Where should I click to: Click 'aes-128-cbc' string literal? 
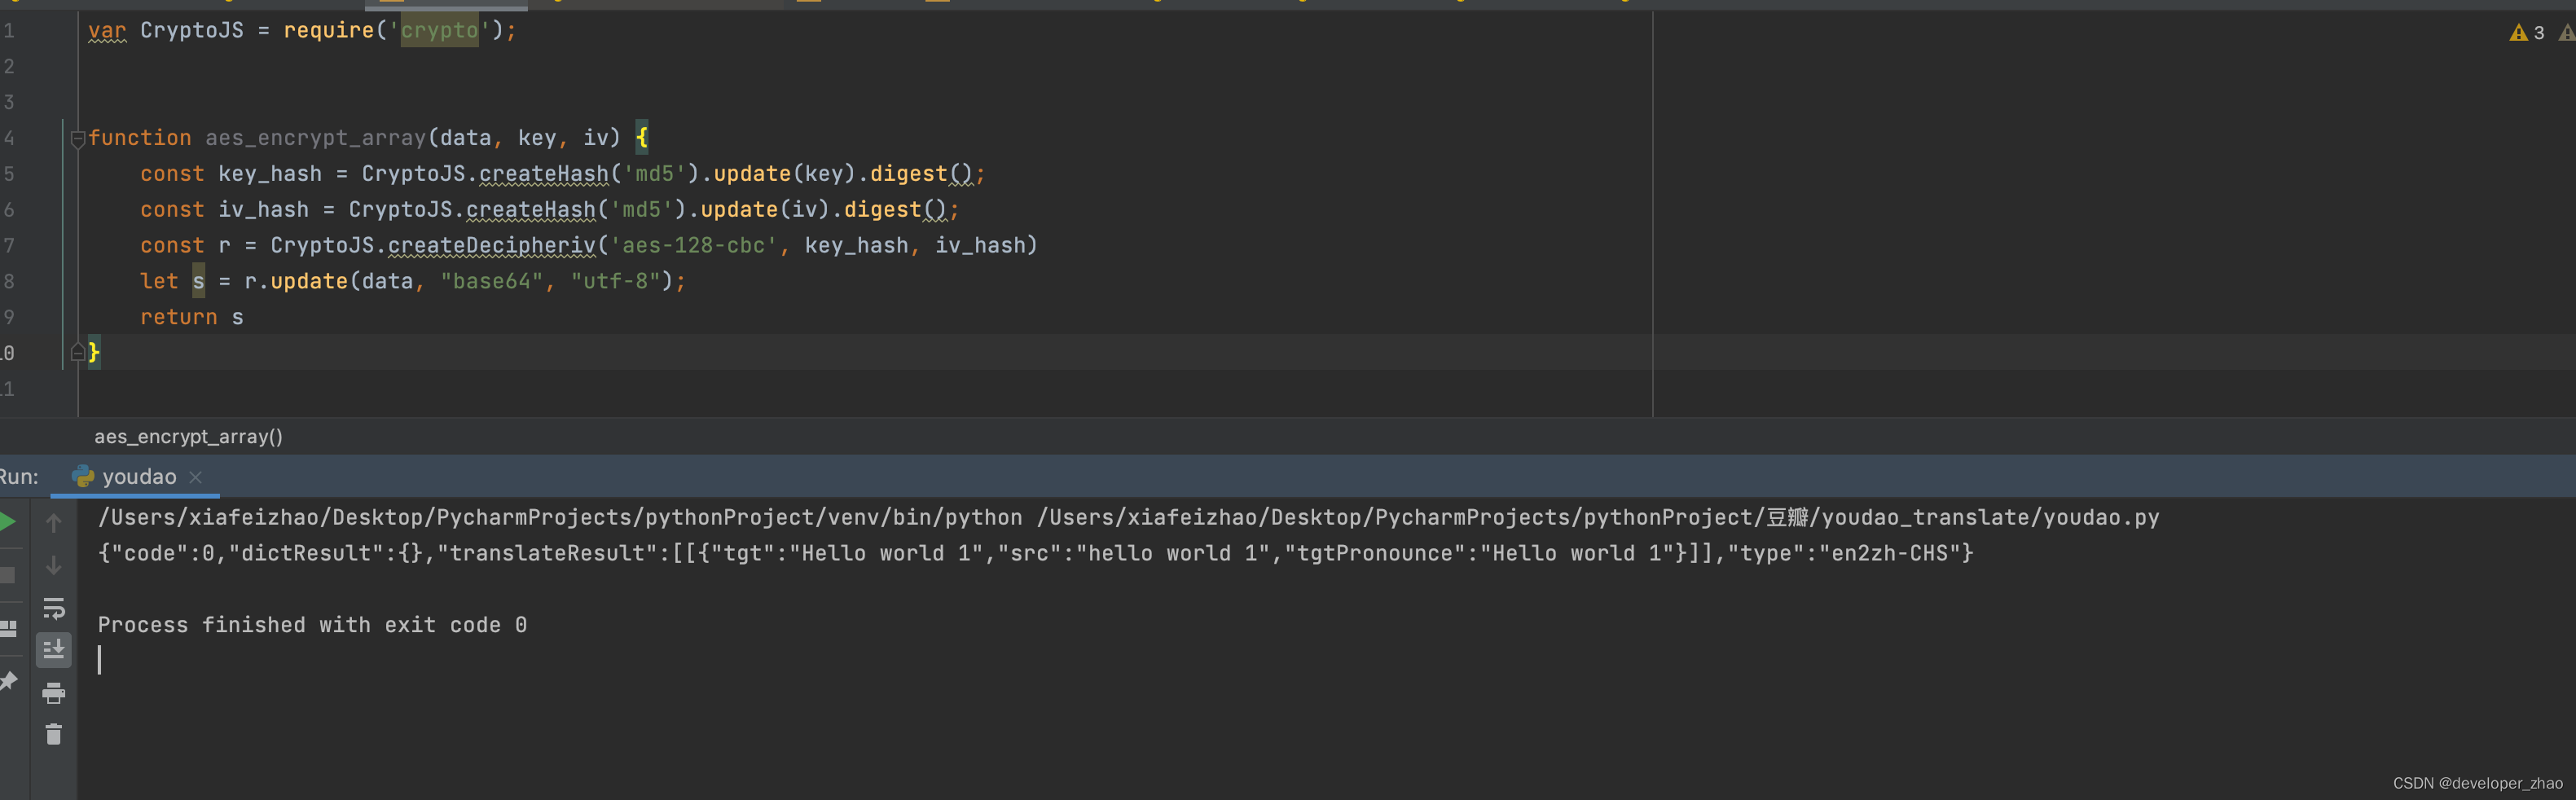coord(693,246)
